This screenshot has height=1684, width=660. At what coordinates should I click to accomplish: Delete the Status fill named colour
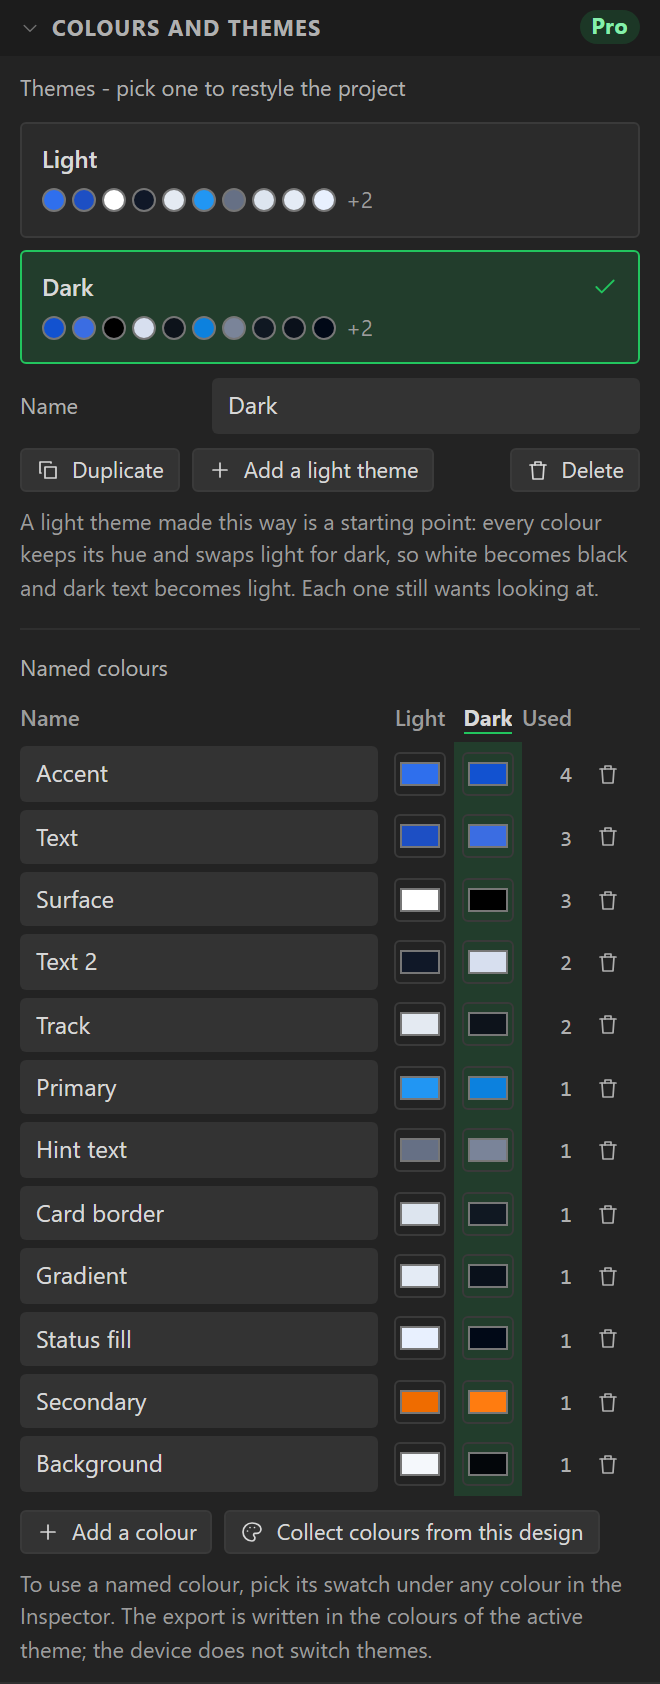coord(608,1339)
